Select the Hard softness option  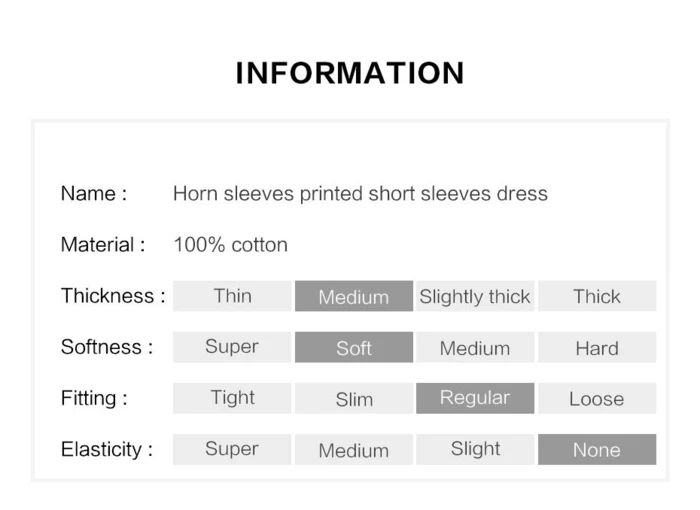coord(597,347)
